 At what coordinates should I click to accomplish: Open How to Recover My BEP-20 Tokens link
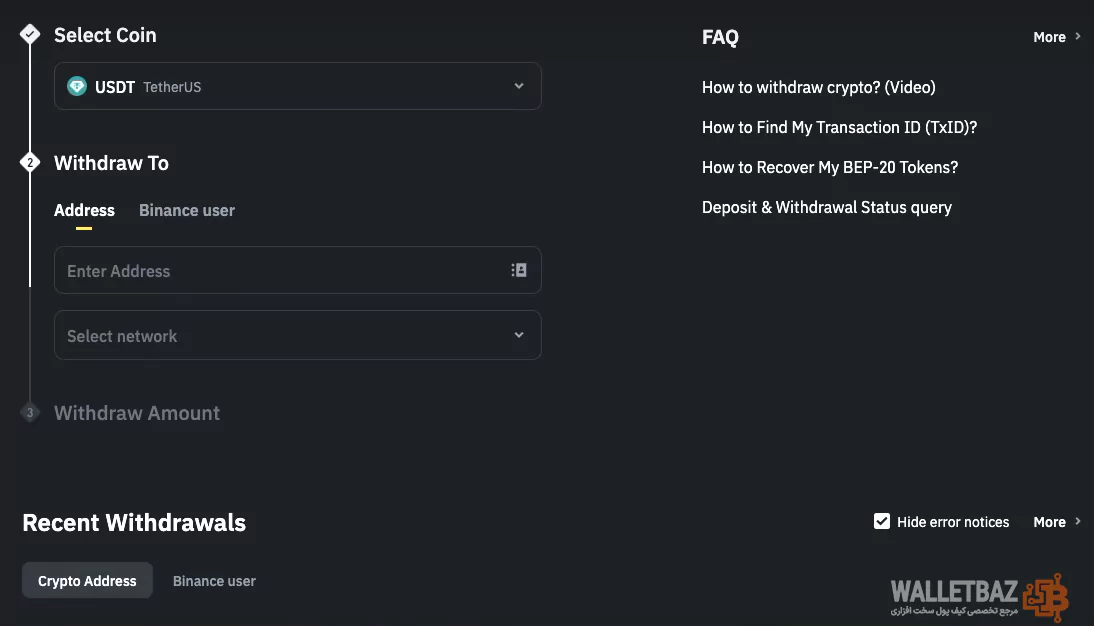click(x=829, y=168)
